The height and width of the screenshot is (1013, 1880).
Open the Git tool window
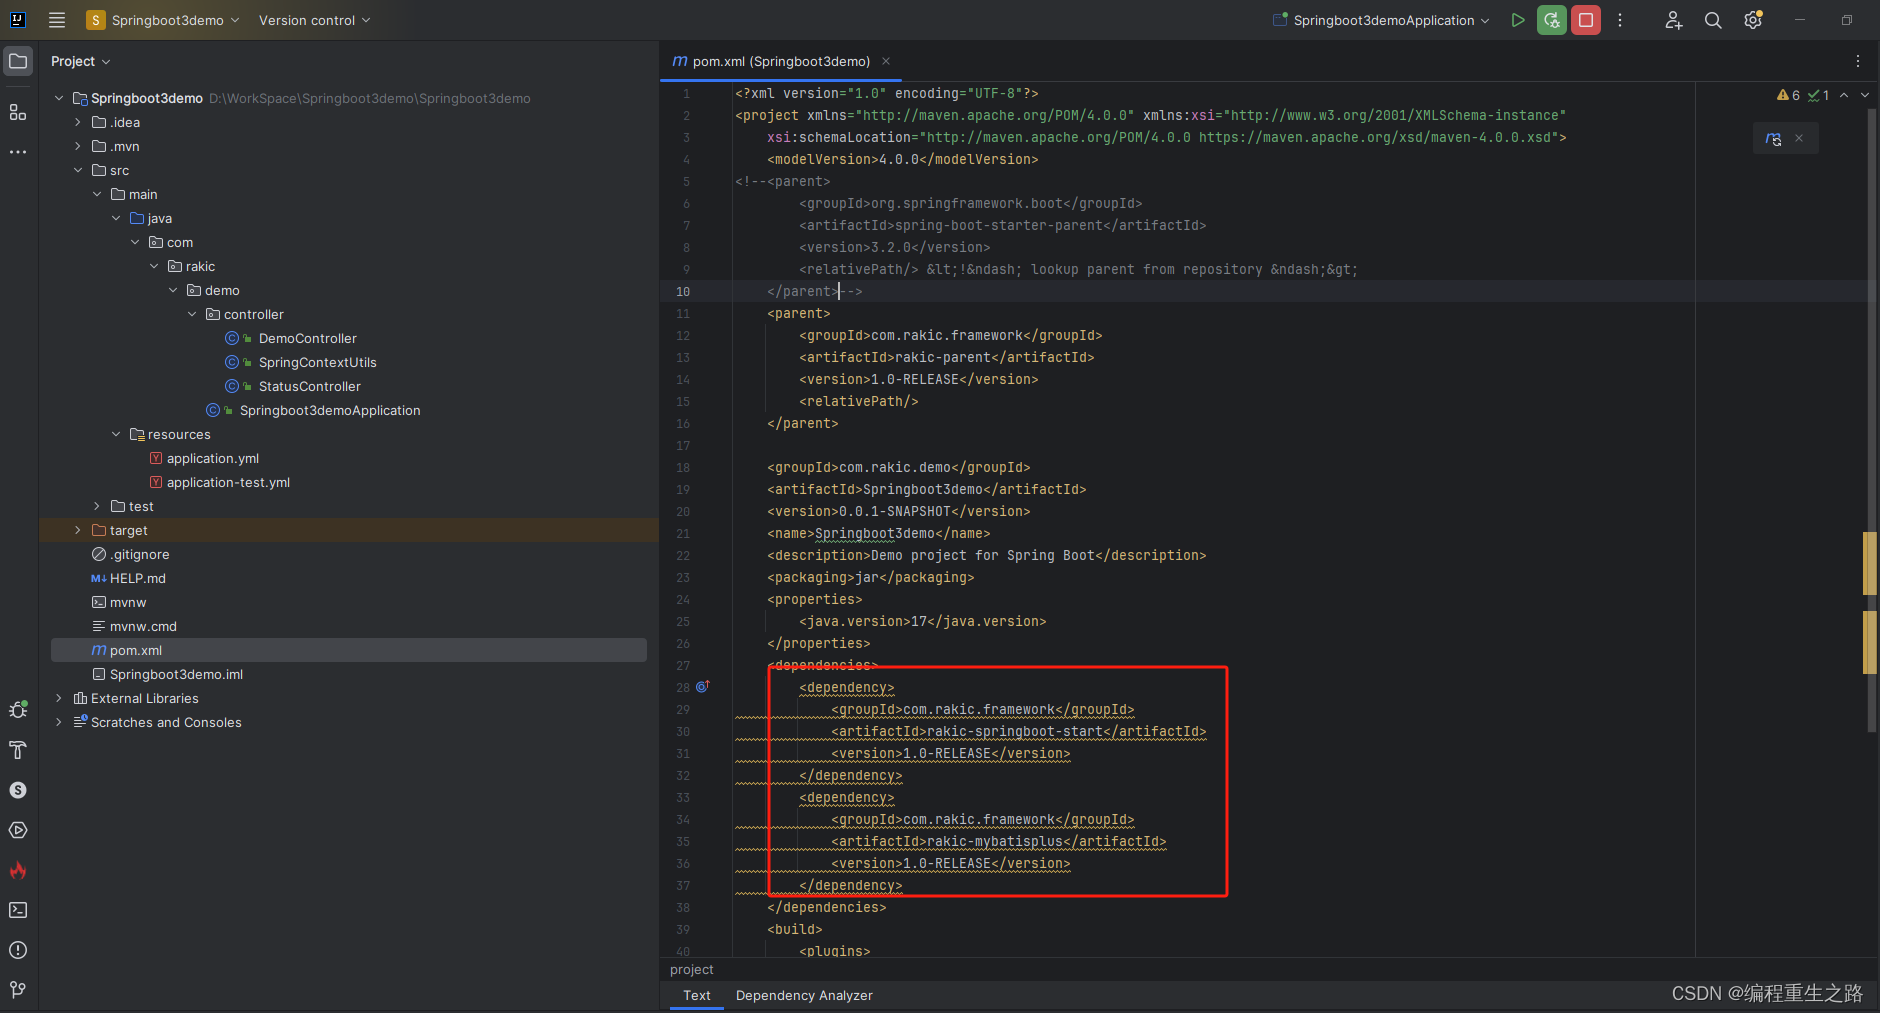pos(18,989)
